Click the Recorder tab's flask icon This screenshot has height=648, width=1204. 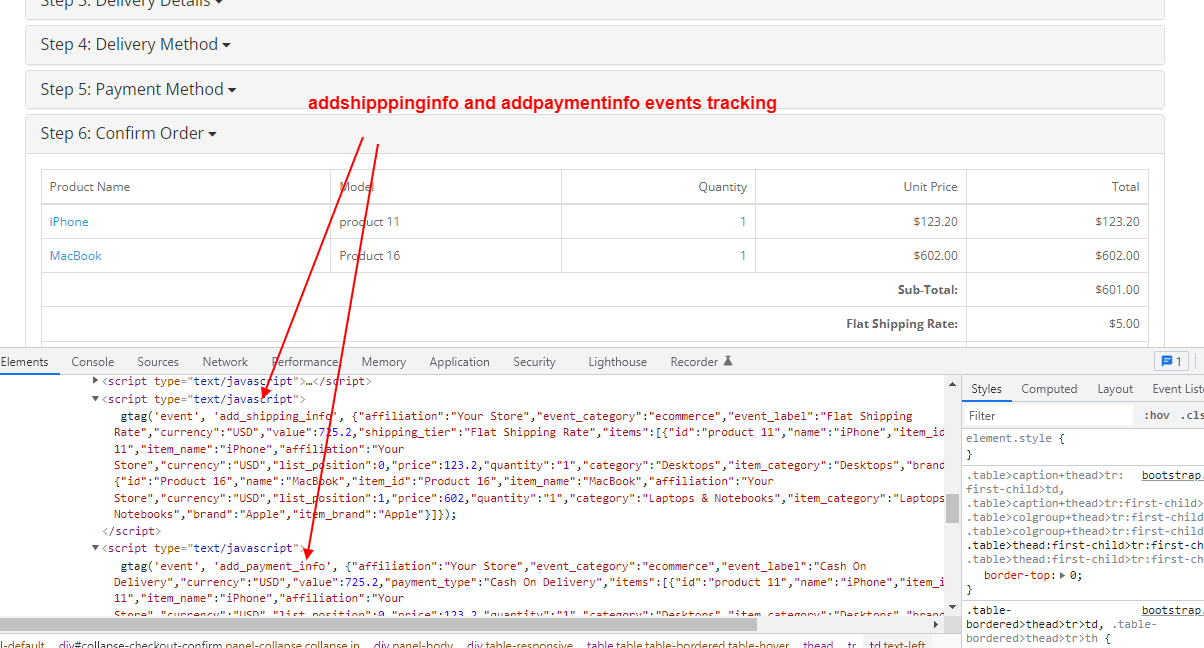[x=728, y=362]
